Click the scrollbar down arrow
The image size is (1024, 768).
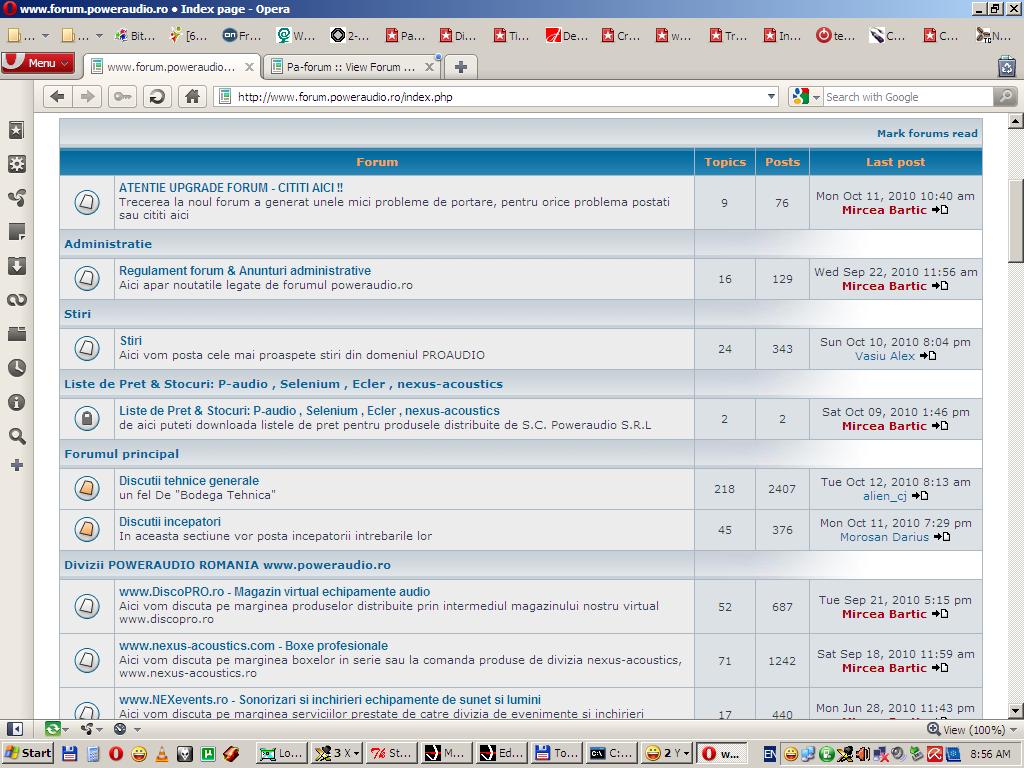(1016, 711)
